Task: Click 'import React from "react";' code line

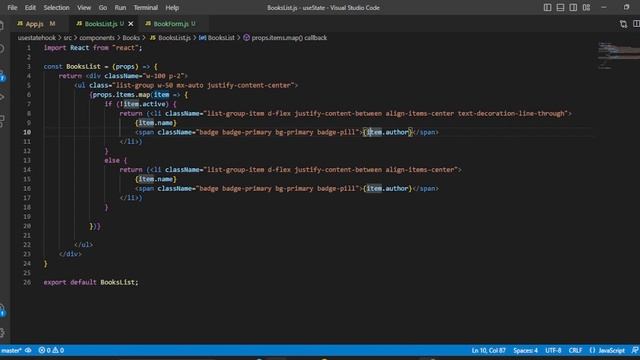Action: pos(93,48)
